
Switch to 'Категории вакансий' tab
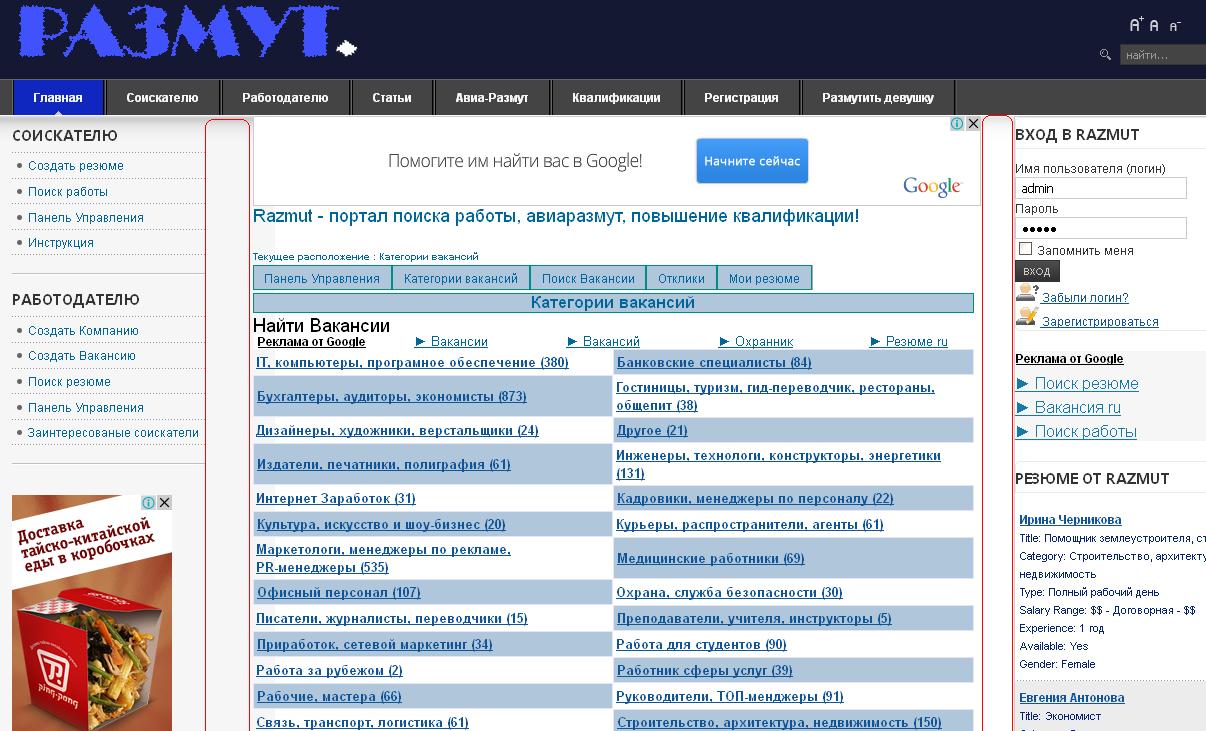coord(461,278)
